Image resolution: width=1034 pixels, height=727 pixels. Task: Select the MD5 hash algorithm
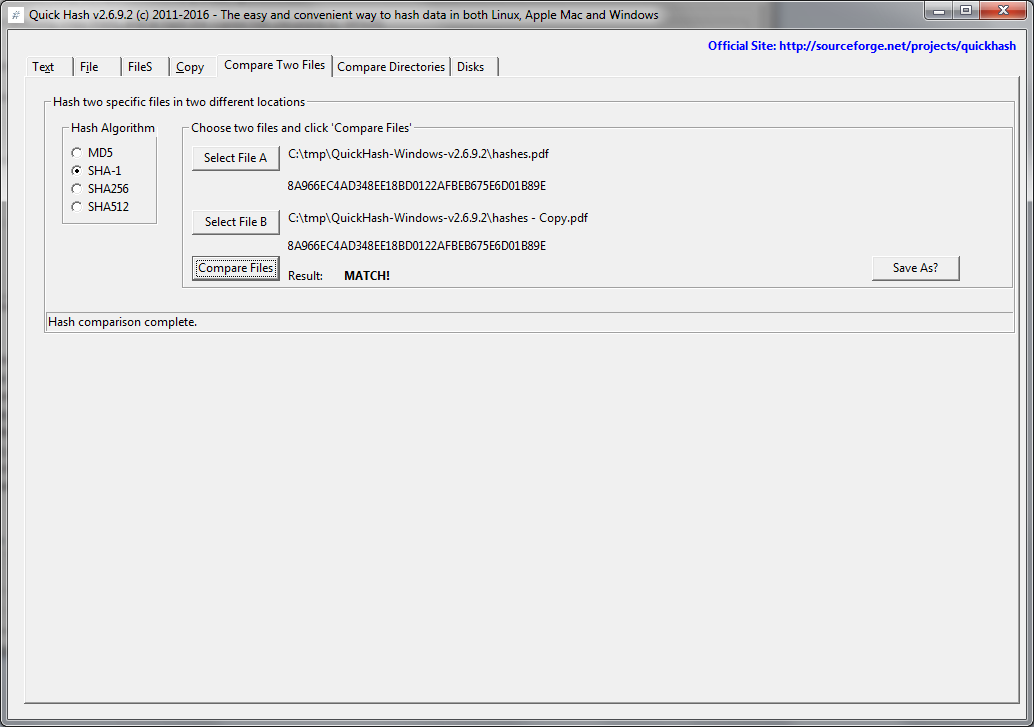tap(77, 153)
